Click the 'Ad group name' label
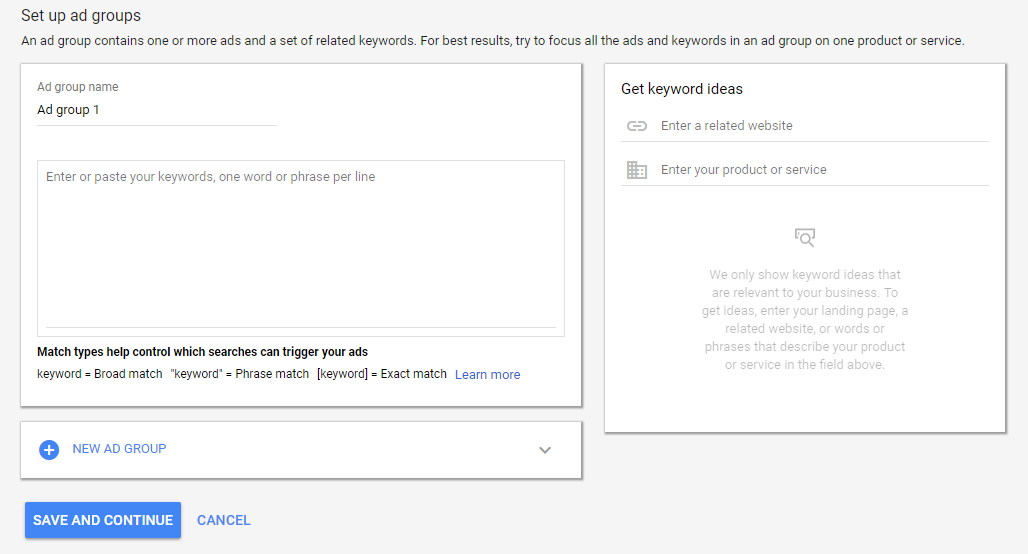Image resolution: width=1028 pixels, height=554 pixels. [77, 87]
